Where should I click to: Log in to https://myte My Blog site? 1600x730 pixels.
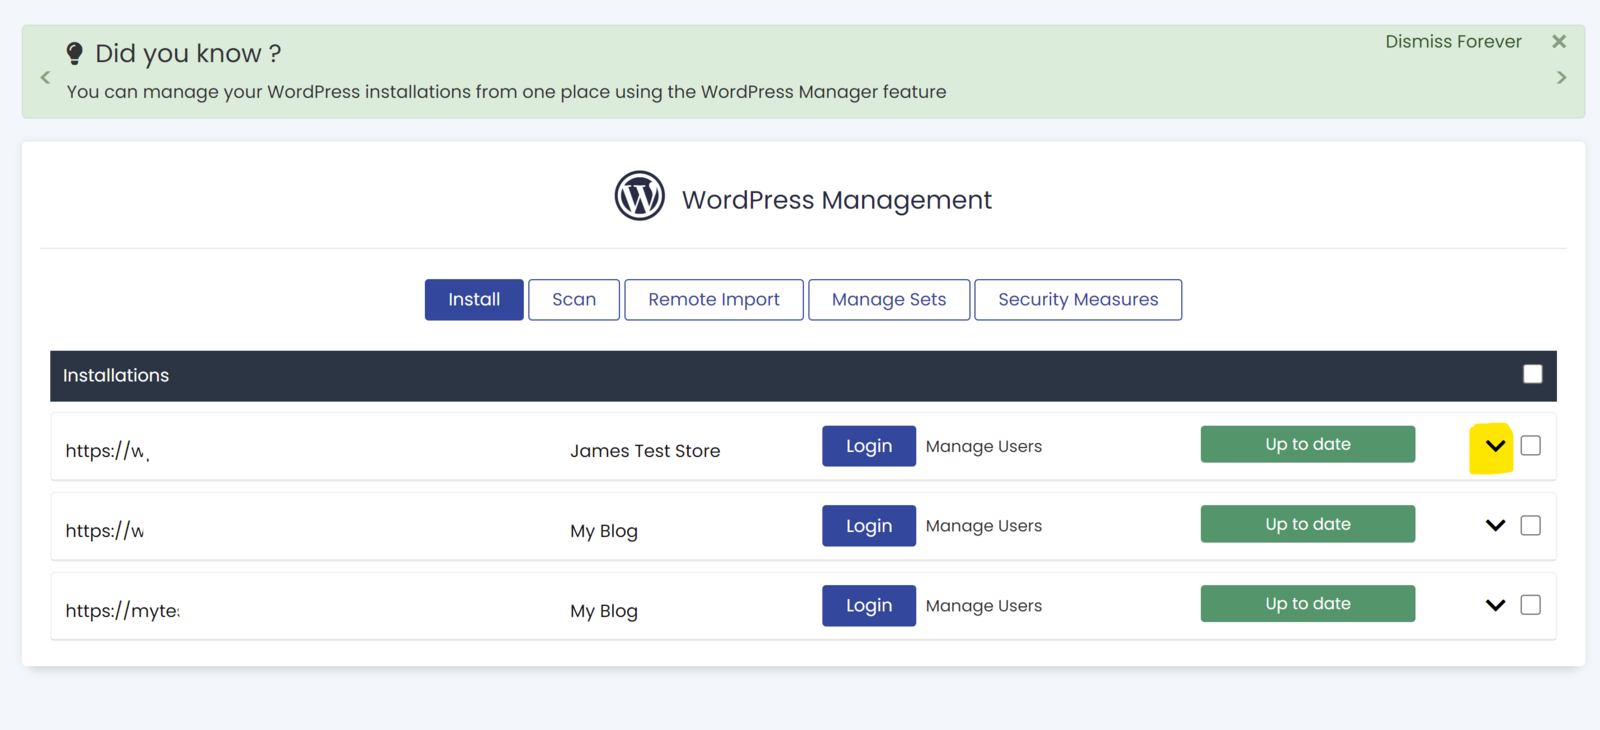click(x=869, y=606)
